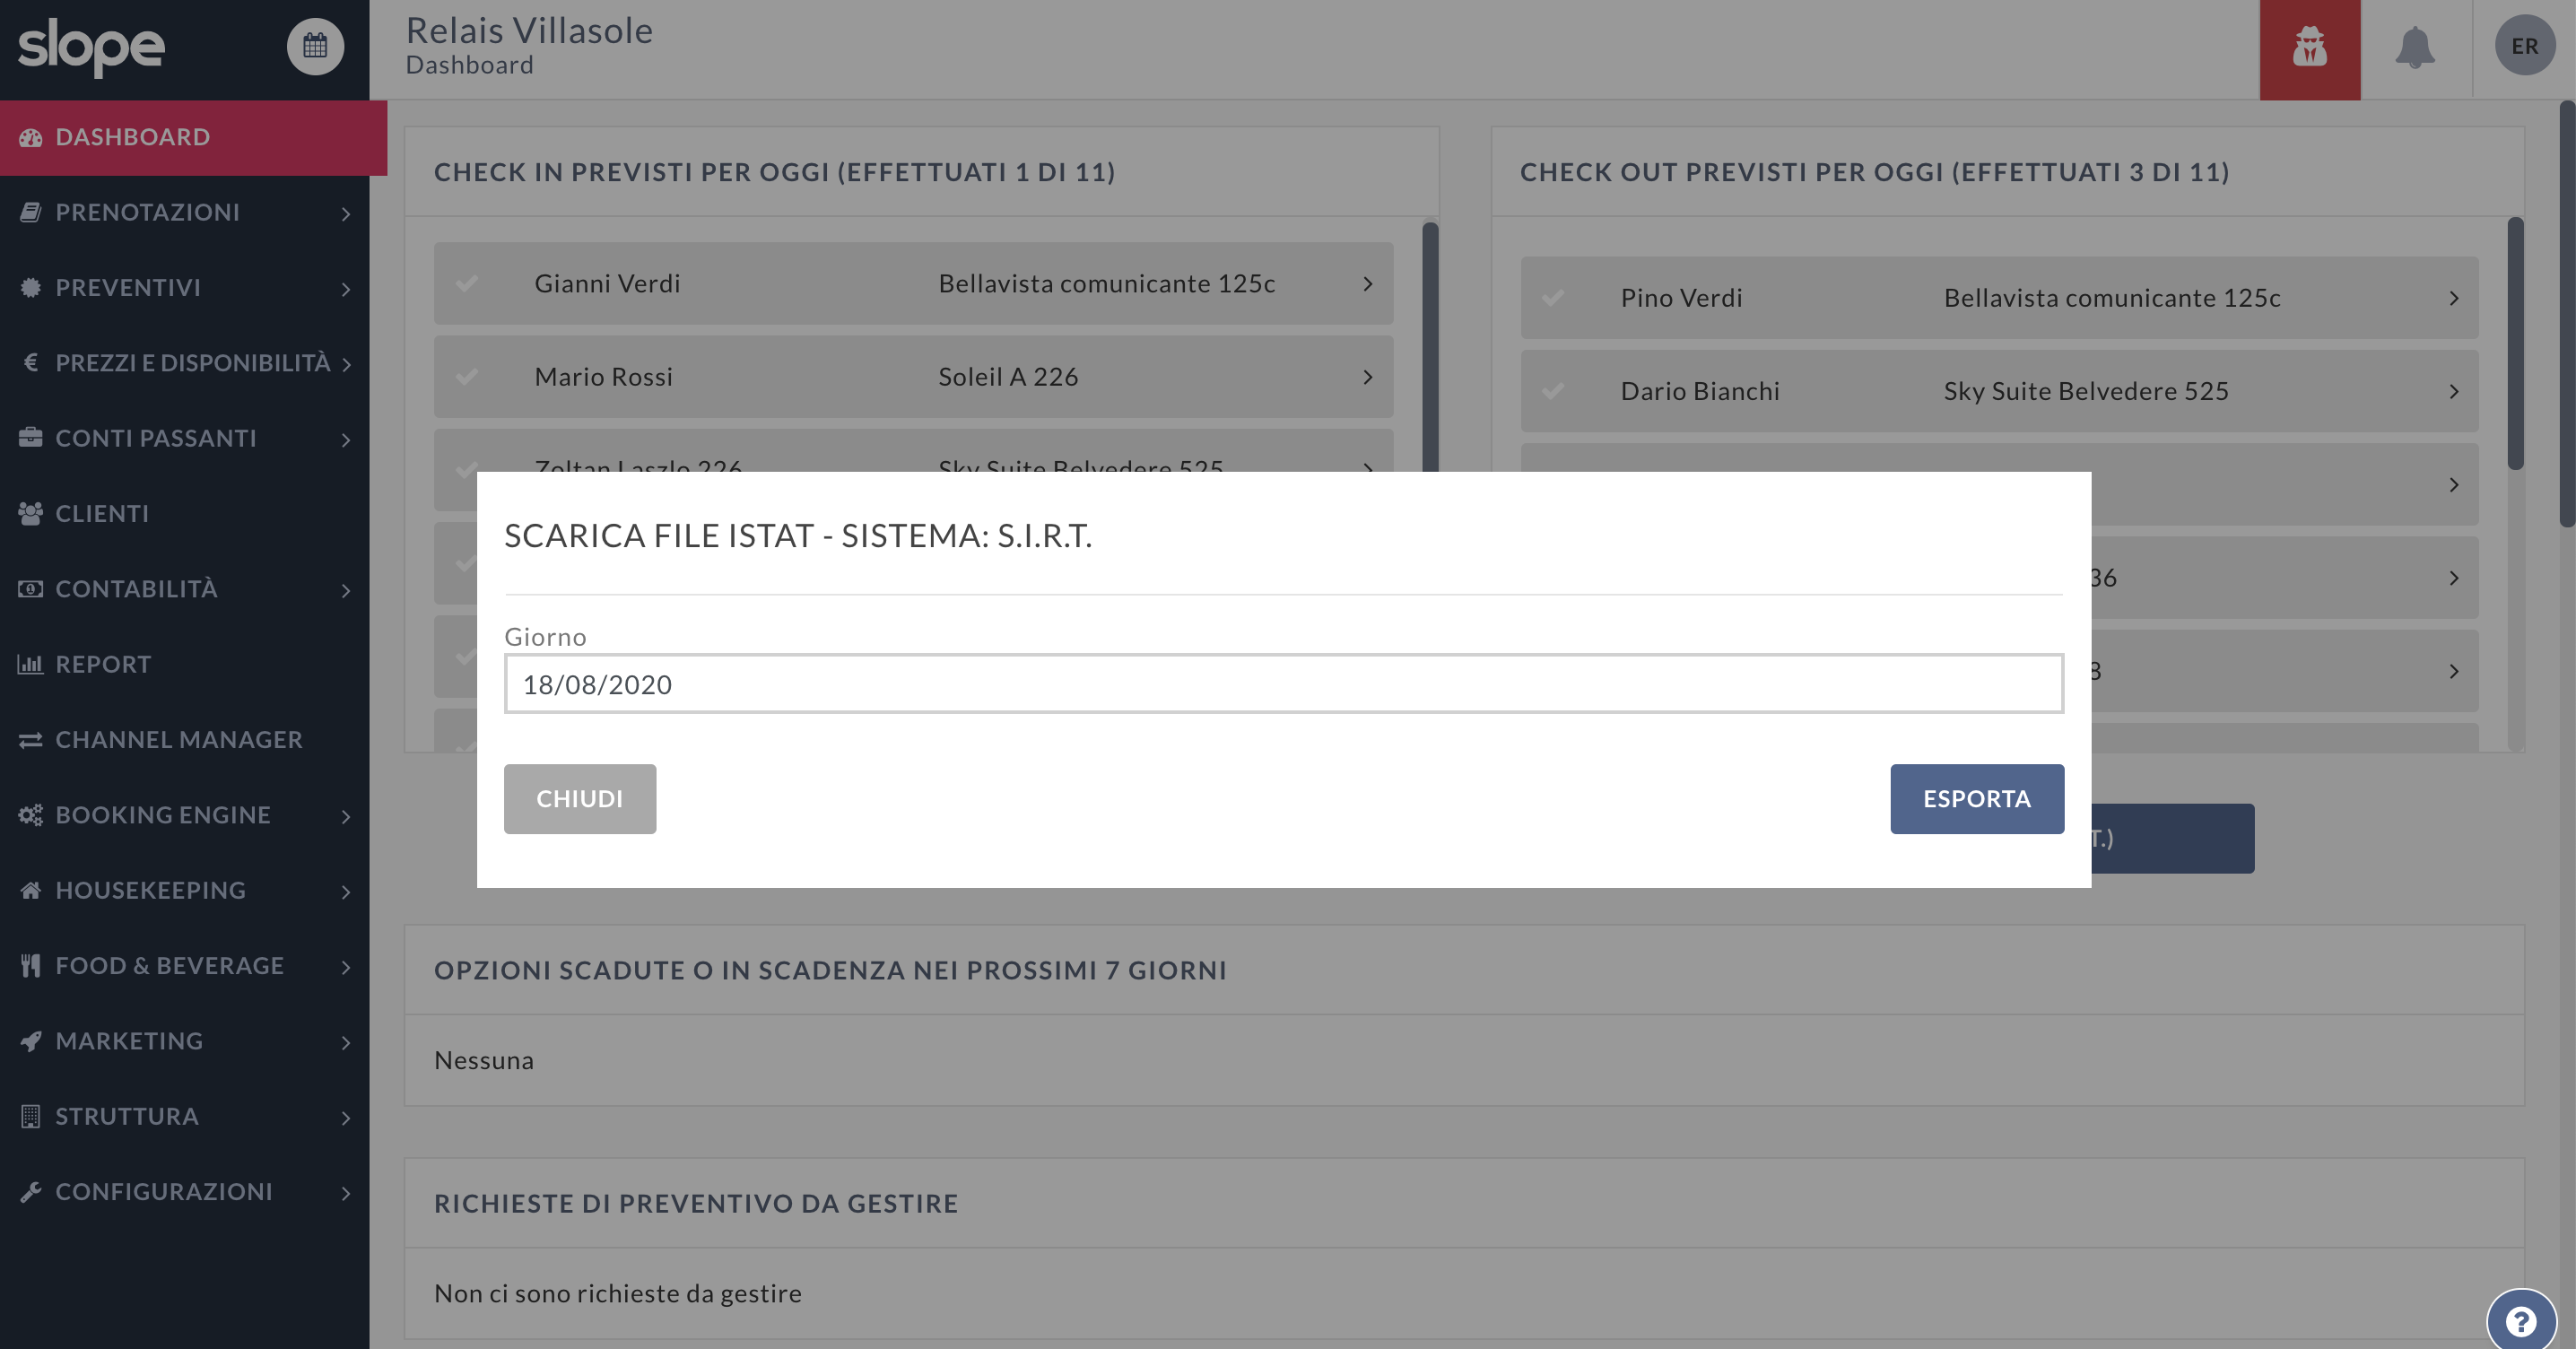Click the help question mark icon

(2520, 1321)
